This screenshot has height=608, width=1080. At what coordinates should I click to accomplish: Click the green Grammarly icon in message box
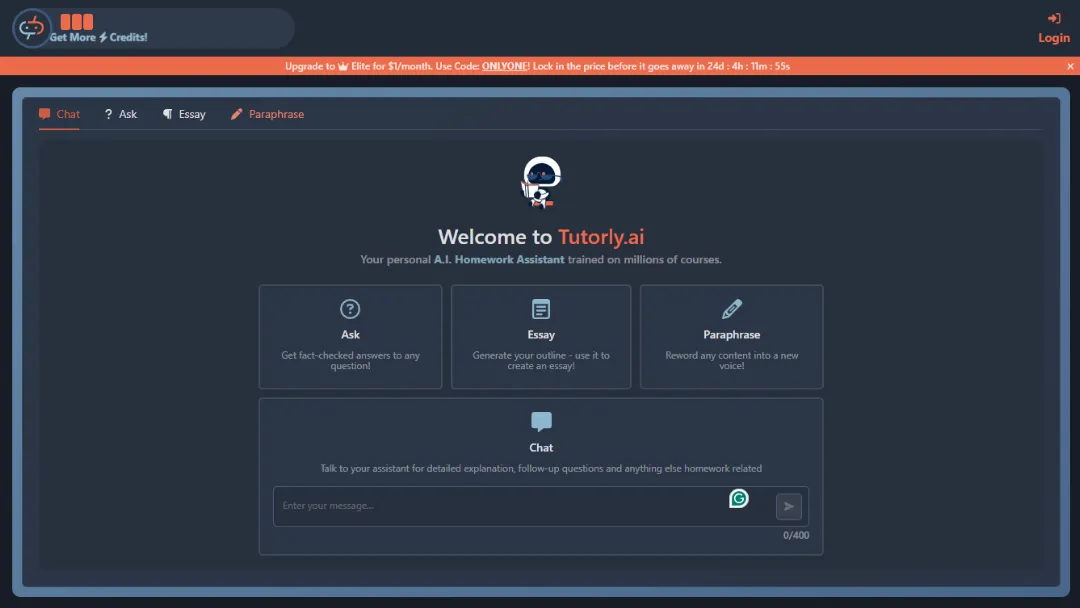click(739, 498)
